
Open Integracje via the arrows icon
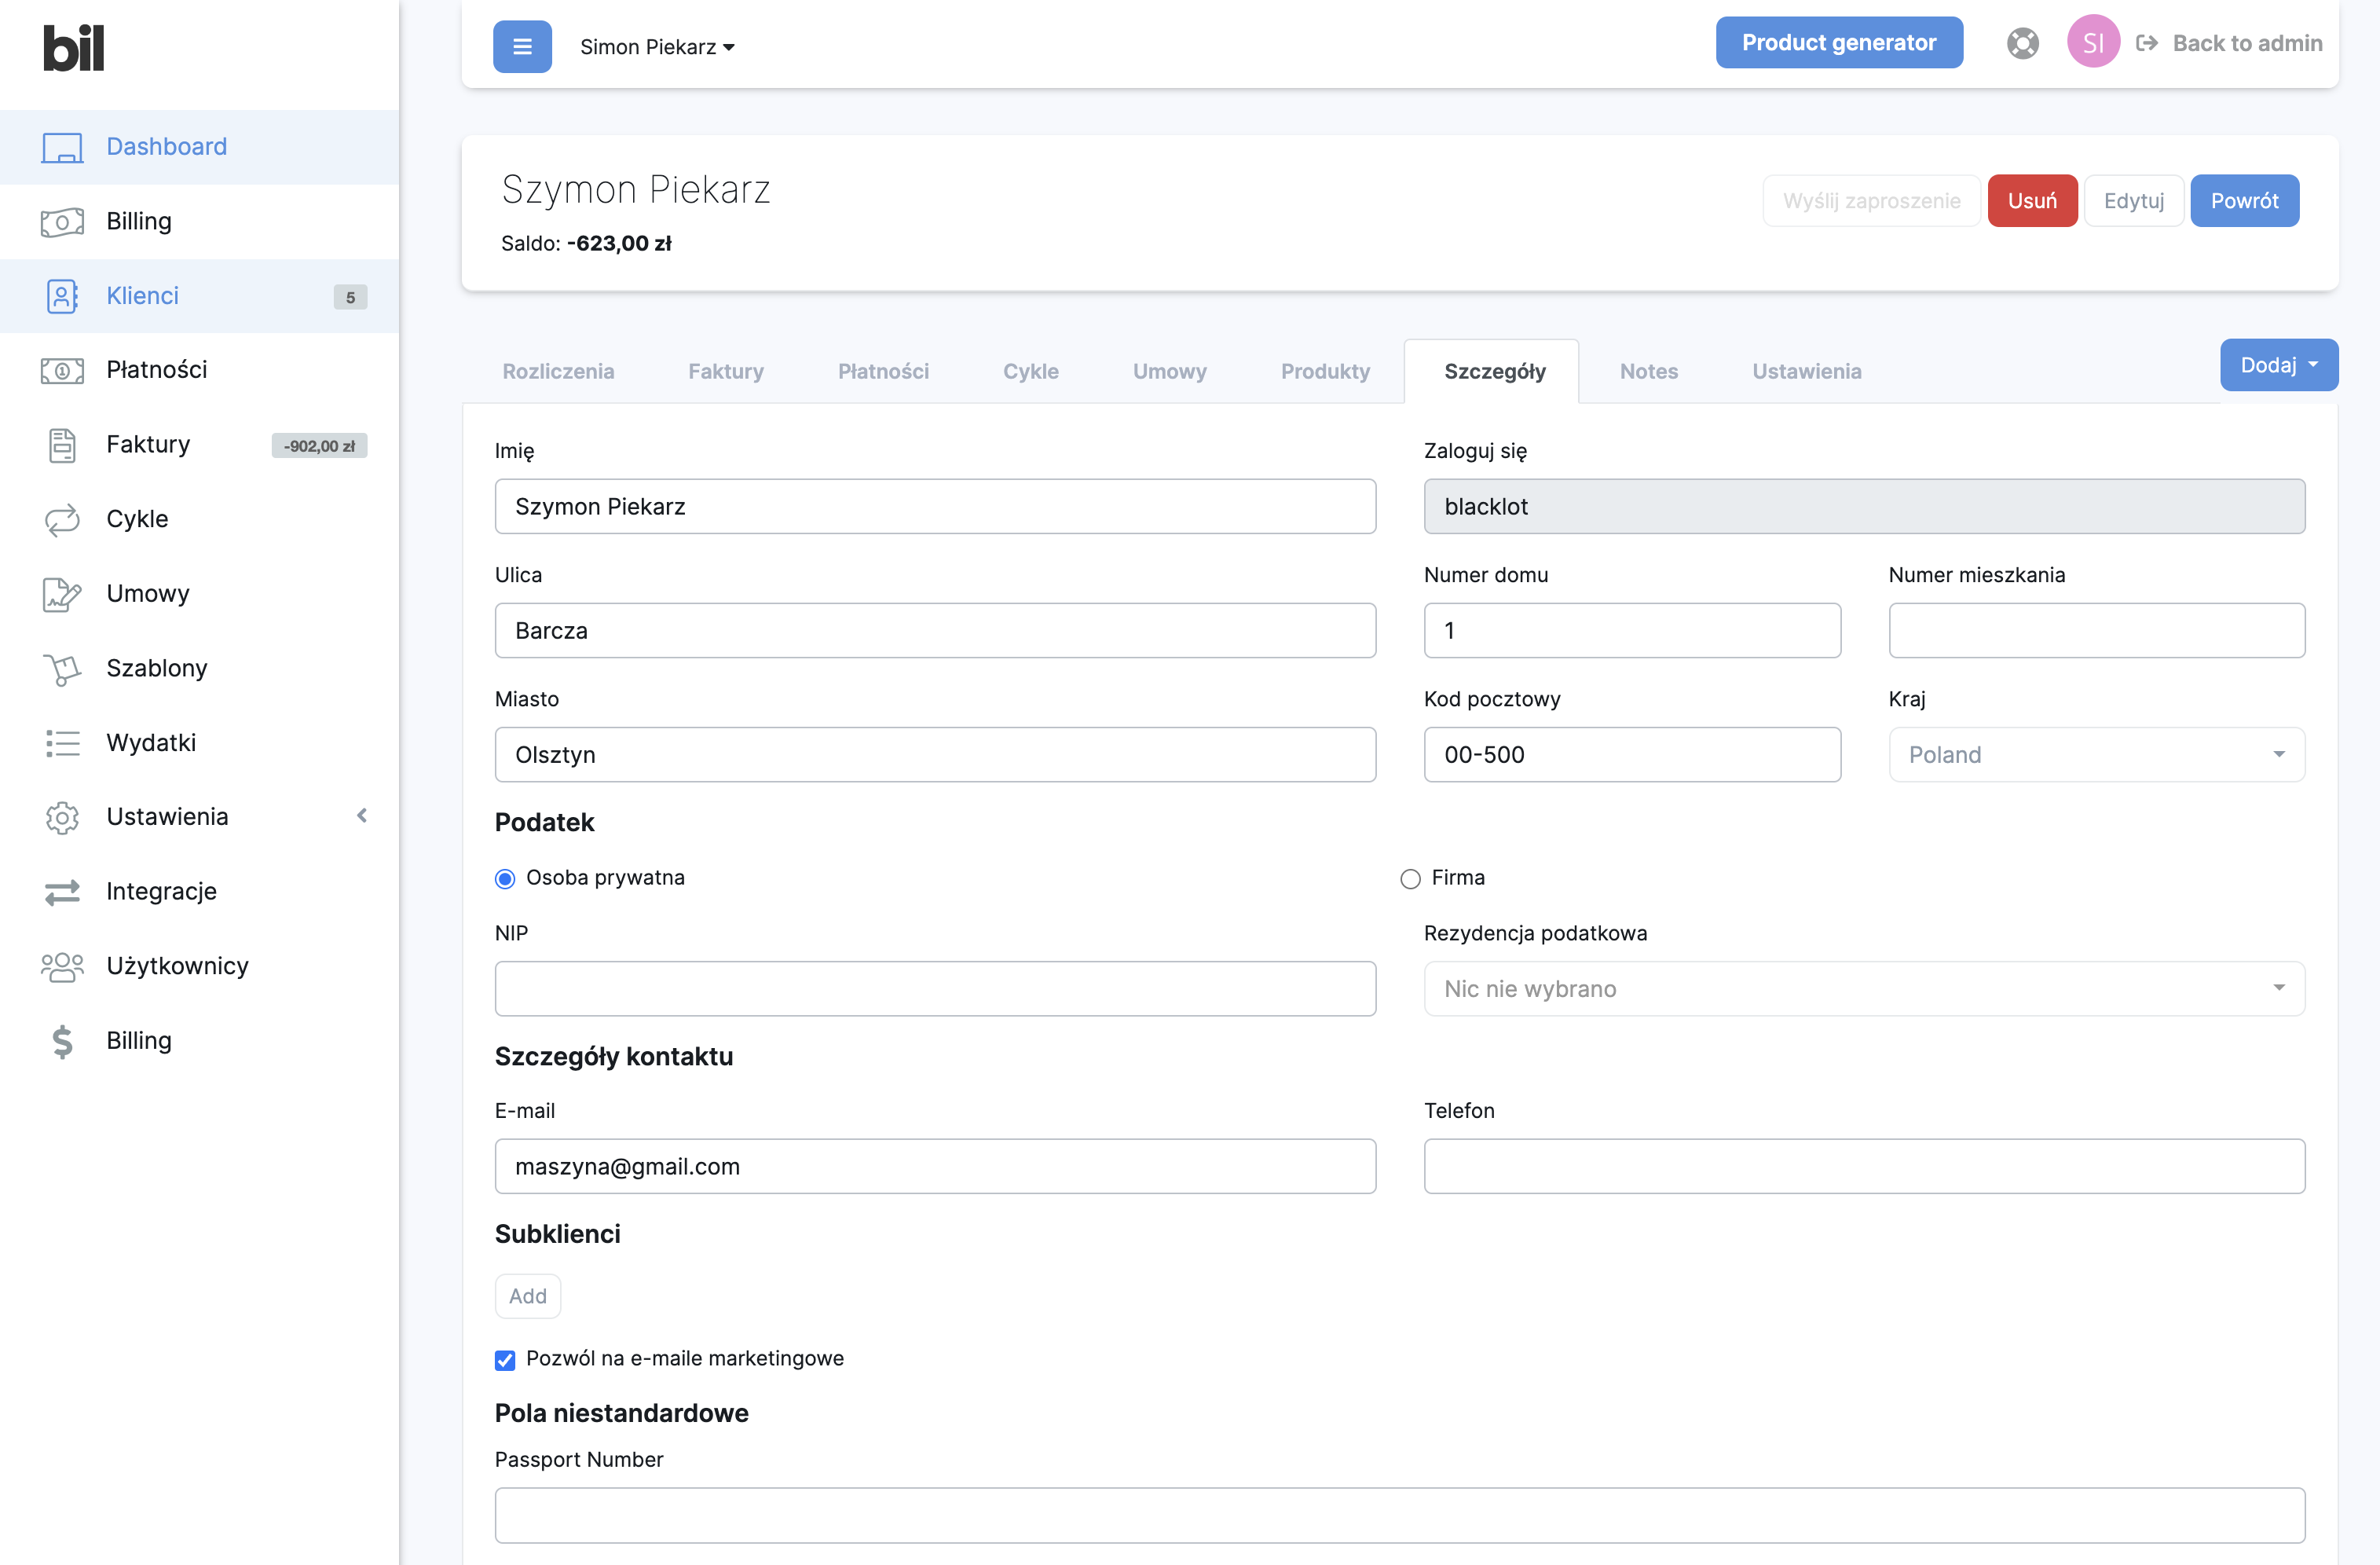(62, 891)
